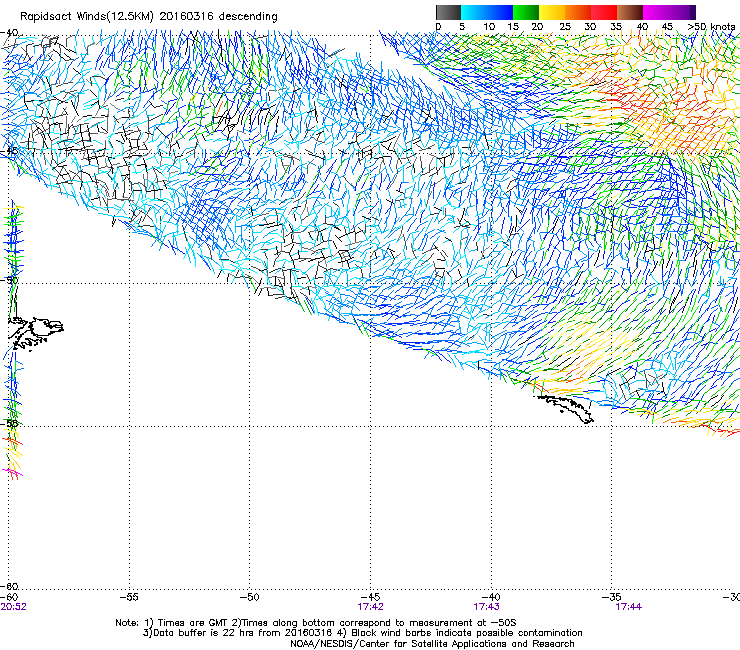Click the "-45" latitude label on left axis
This screenshot has height=650, width=740.
pyautogui.click(x=9, y=152)
